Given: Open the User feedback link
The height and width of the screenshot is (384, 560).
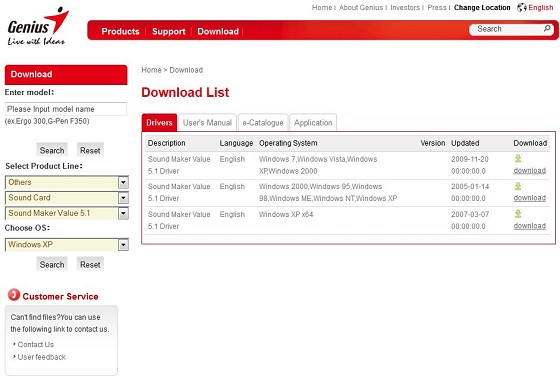Looking at the screenshot, I should pyautogui.click(x=42, y=357).
